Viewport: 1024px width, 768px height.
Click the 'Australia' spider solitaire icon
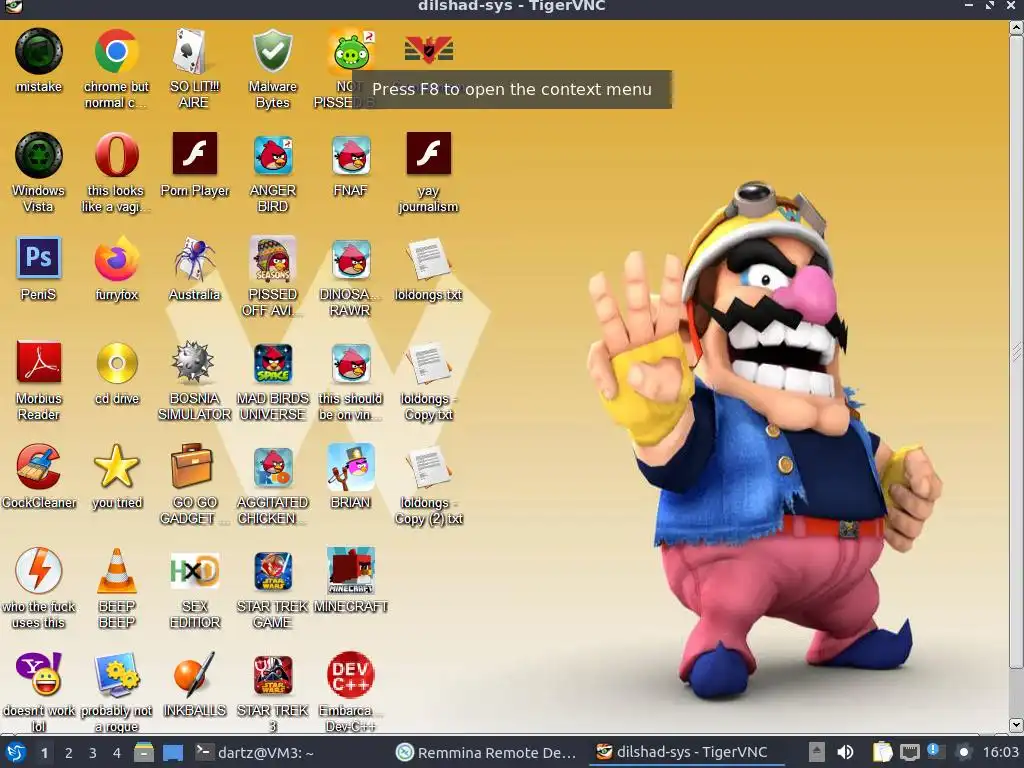coord(194,259)
